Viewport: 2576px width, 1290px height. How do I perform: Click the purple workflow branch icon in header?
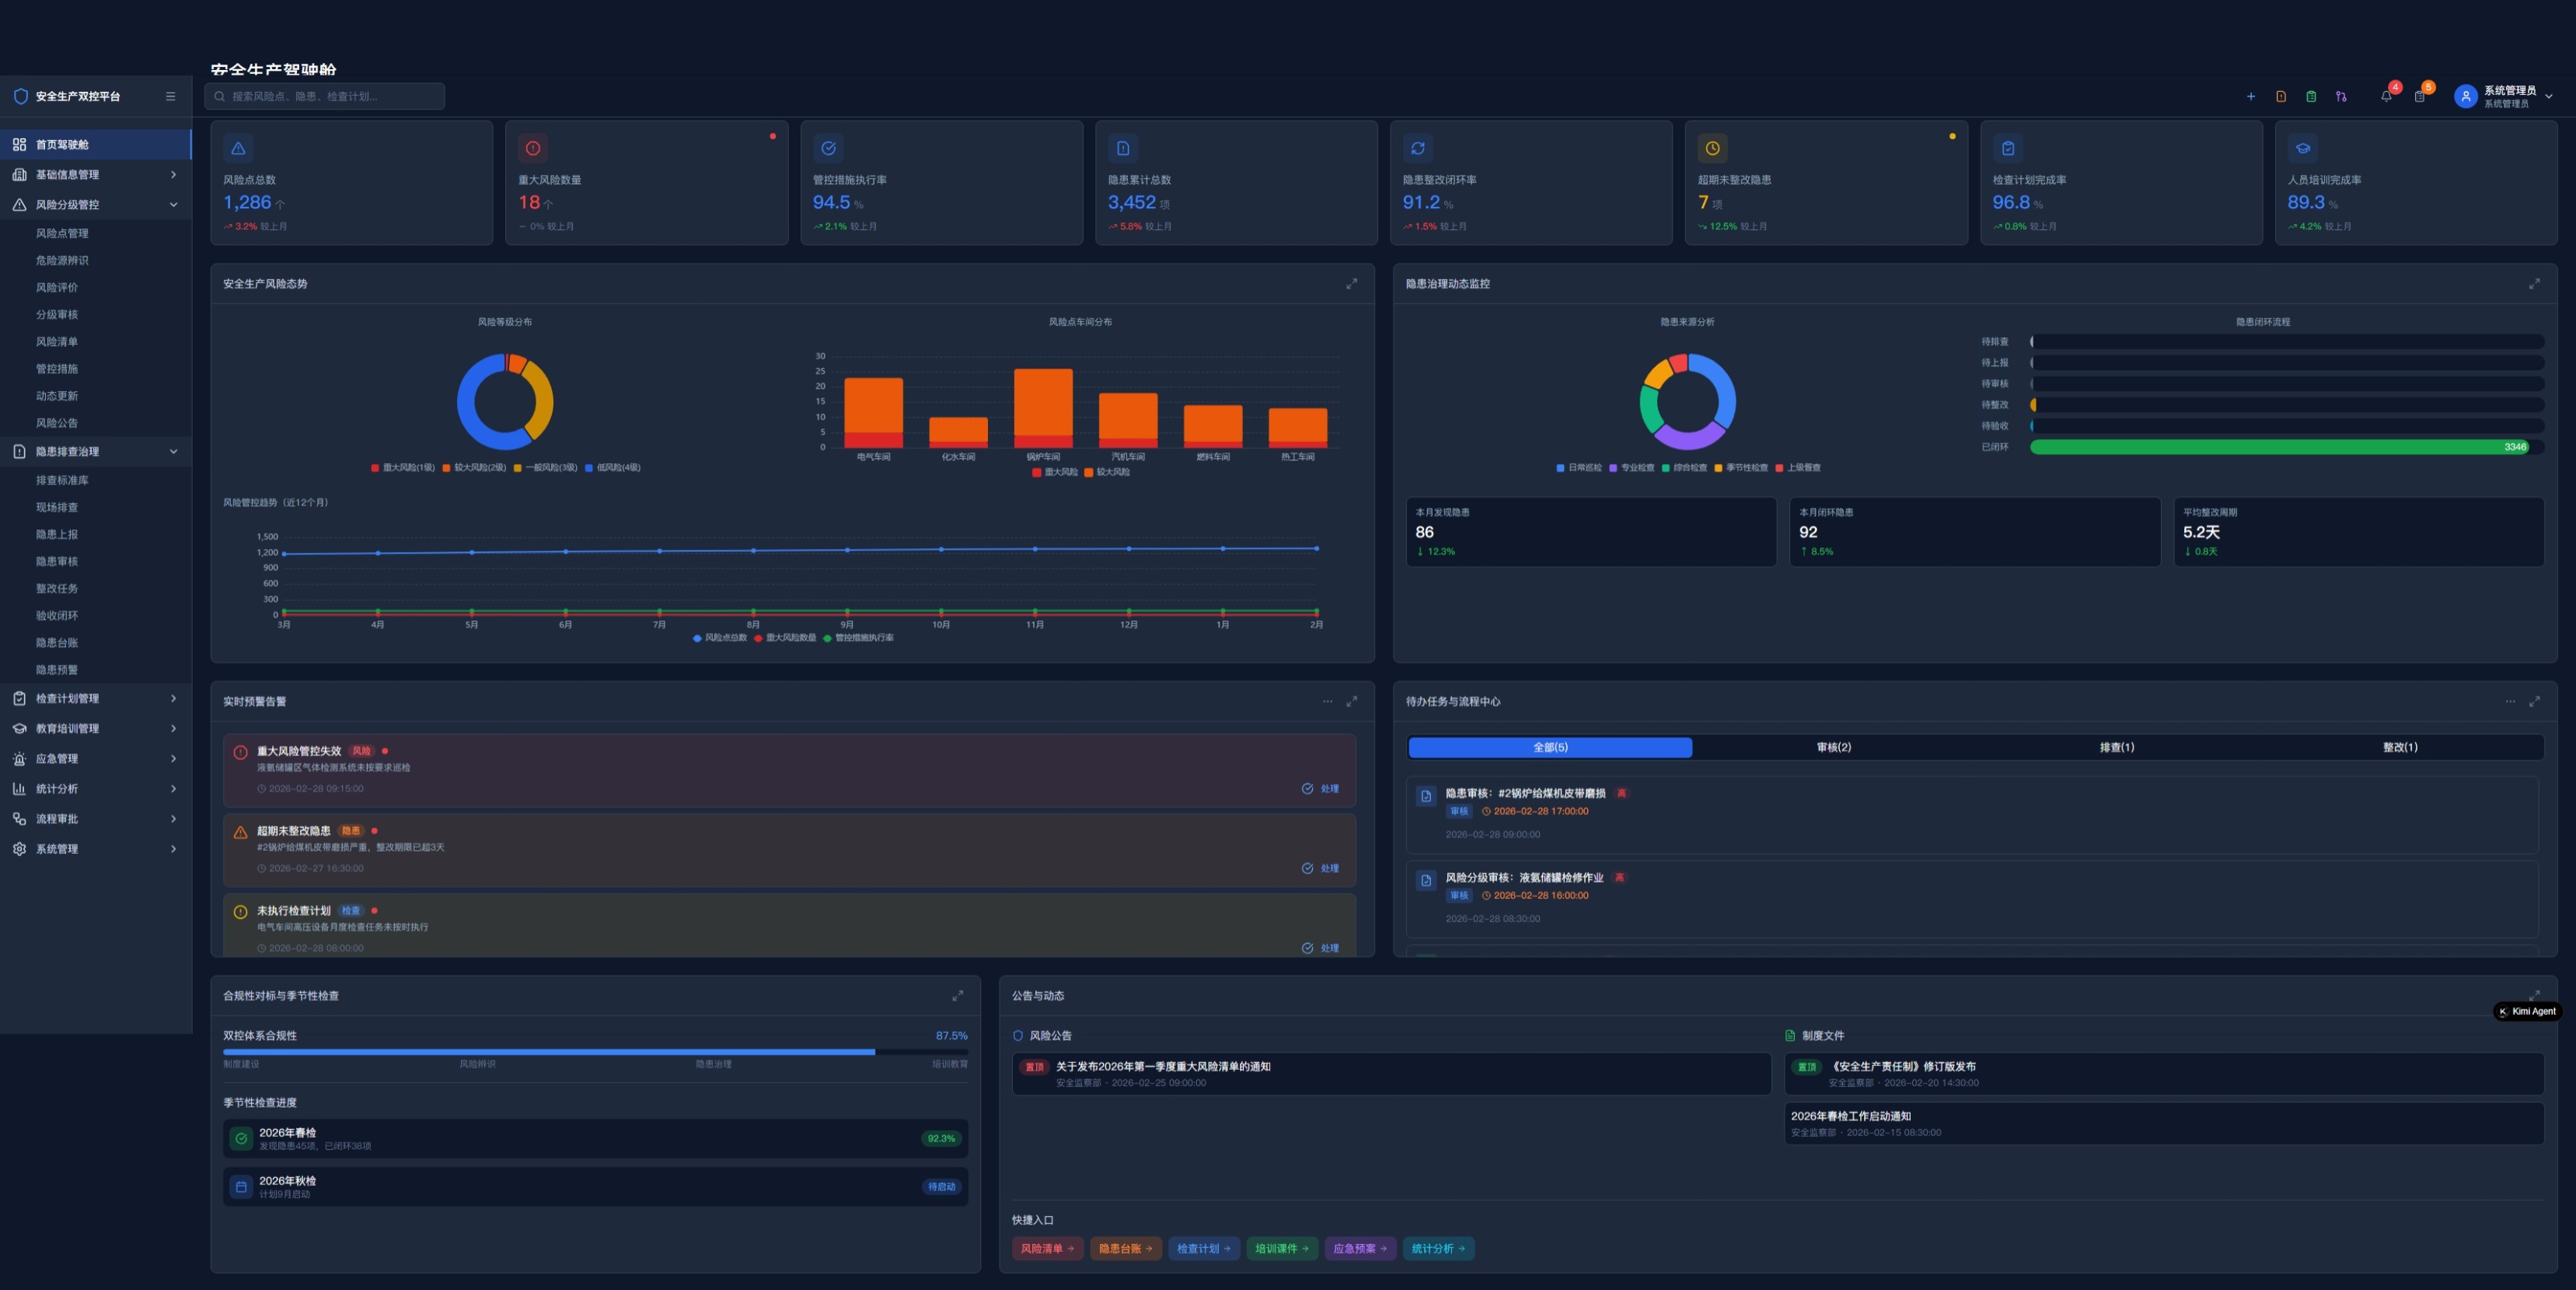click(2341, 97)
